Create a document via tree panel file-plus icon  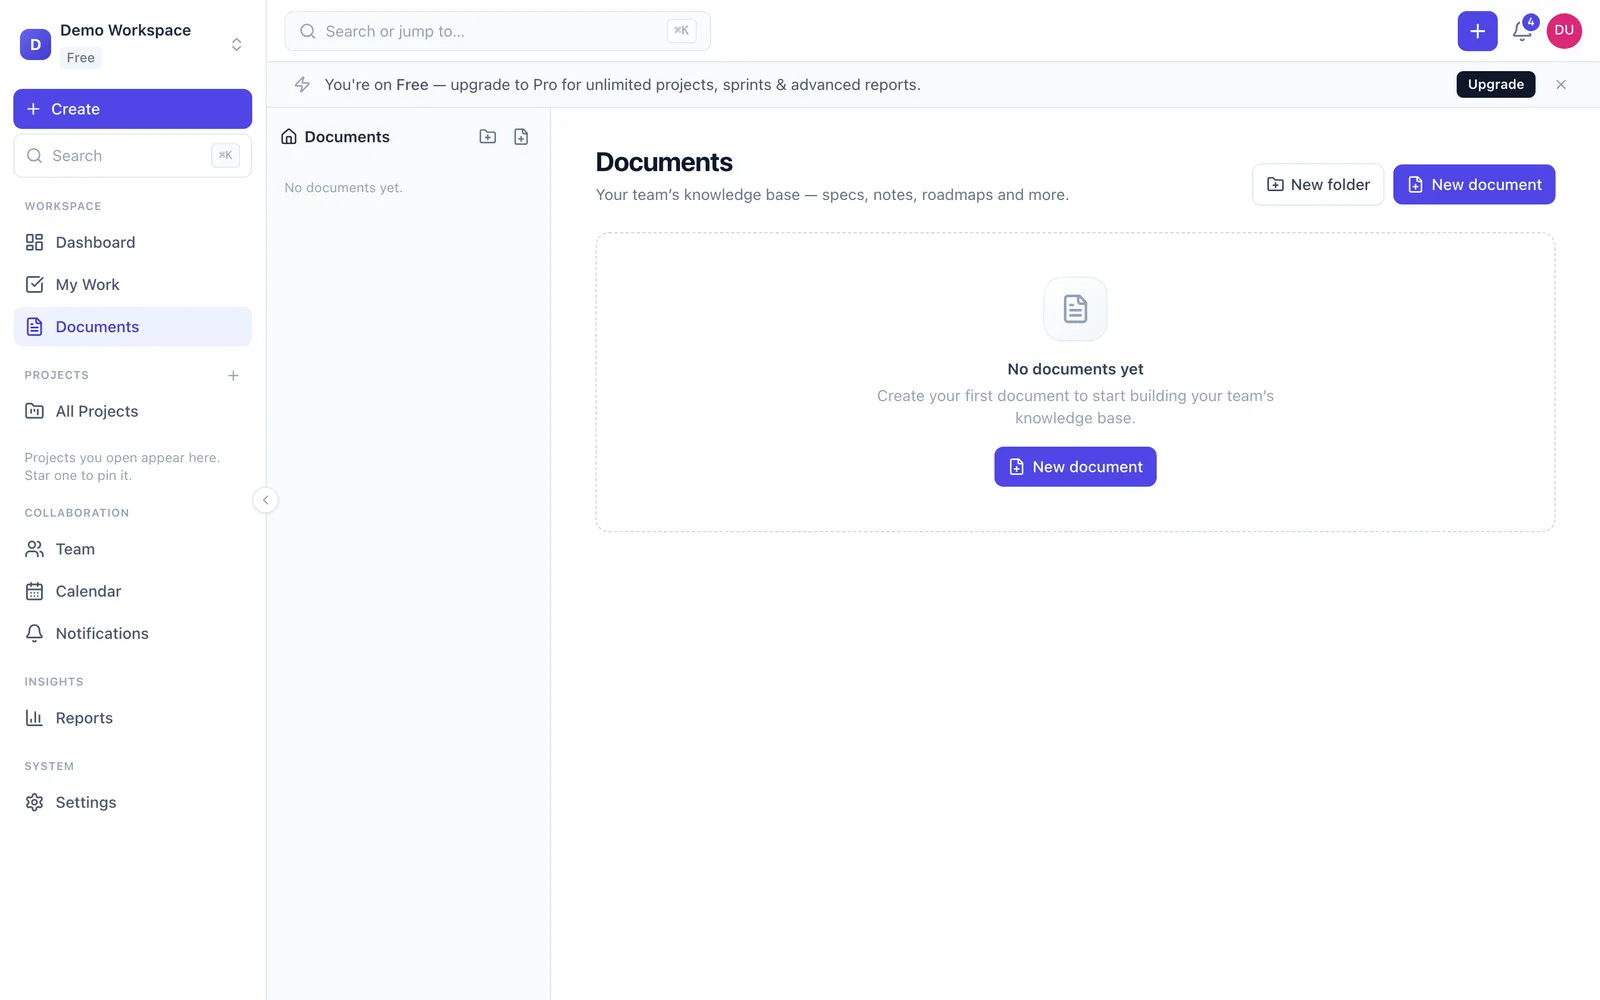pyautogui.click(x=521, y=137)
